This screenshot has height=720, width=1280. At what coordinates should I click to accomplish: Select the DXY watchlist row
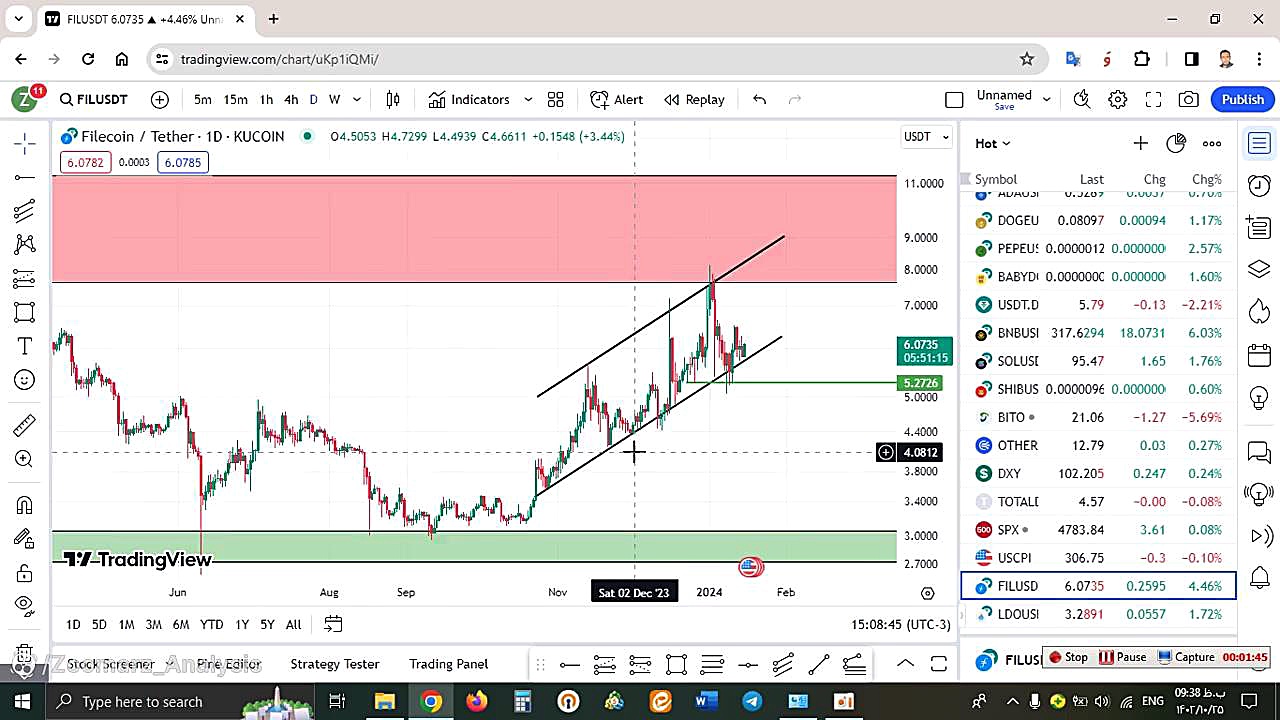(x=1098, y=473)
